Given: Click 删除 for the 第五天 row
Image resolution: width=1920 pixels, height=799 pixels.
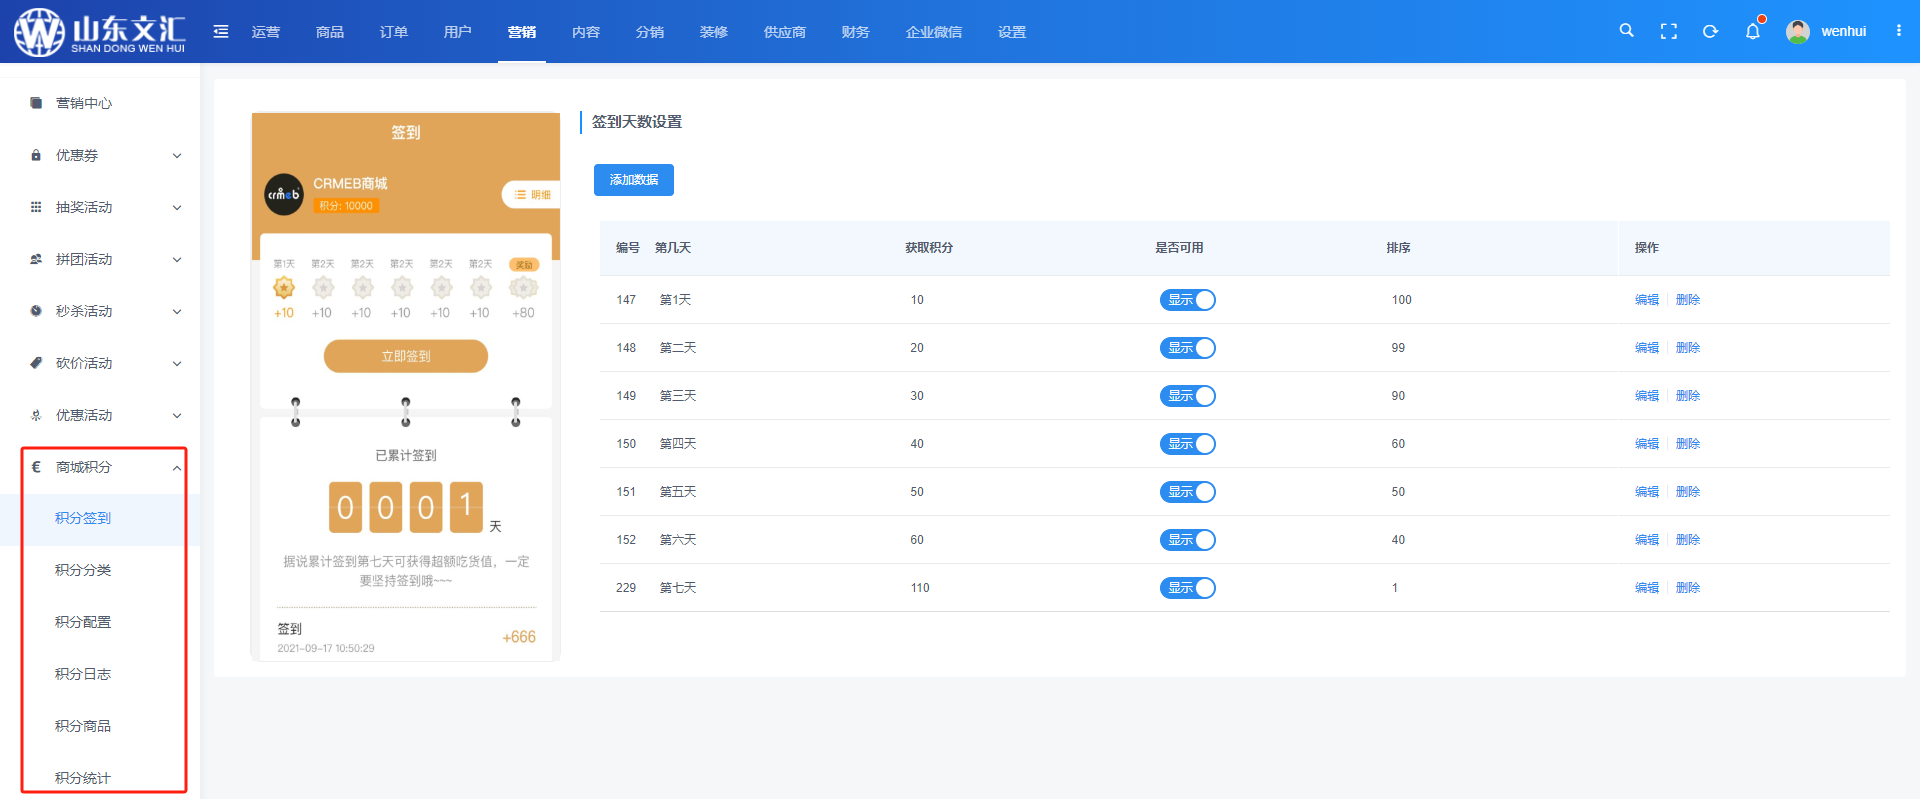Looking at the screenshot, I should pyautogui.click(x=1688, y=492).
